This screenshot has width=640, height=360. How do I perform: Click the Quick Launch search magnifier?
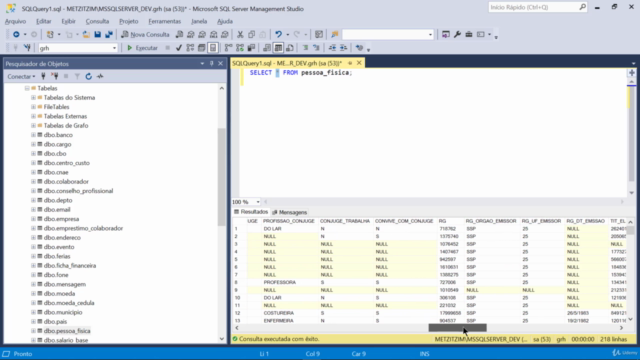pyautogui.click(x=582, y=7)
